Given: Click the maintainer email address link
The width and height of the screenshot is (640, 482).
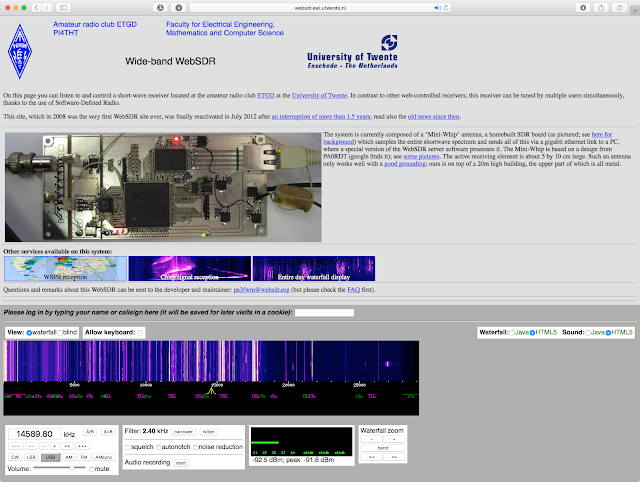Looking at the screenshot, I should pos(261,290).
